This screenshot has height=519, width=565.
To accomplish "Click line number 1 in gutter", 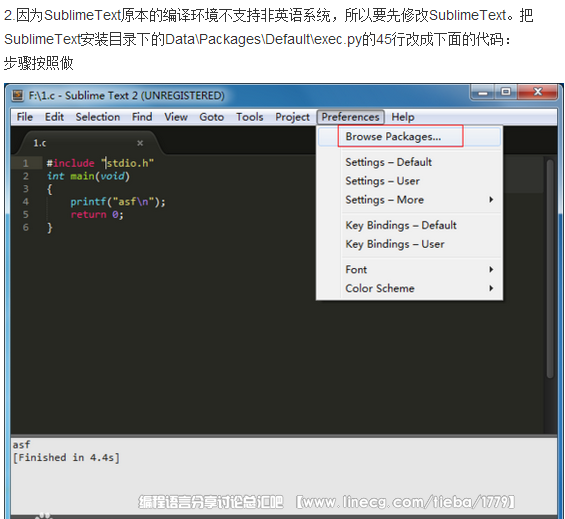I will 25,163.
